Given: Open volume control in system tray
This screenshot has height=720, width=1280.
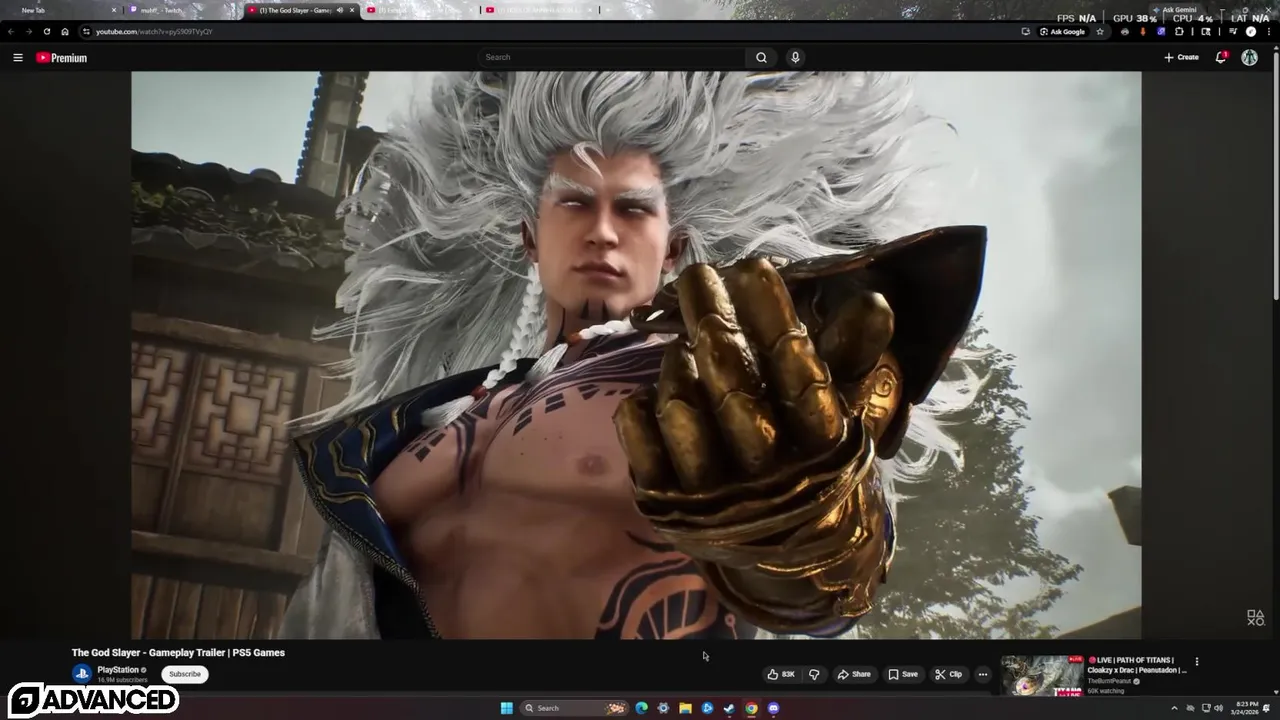Looking at the screenshot, I should (1218, 708).
